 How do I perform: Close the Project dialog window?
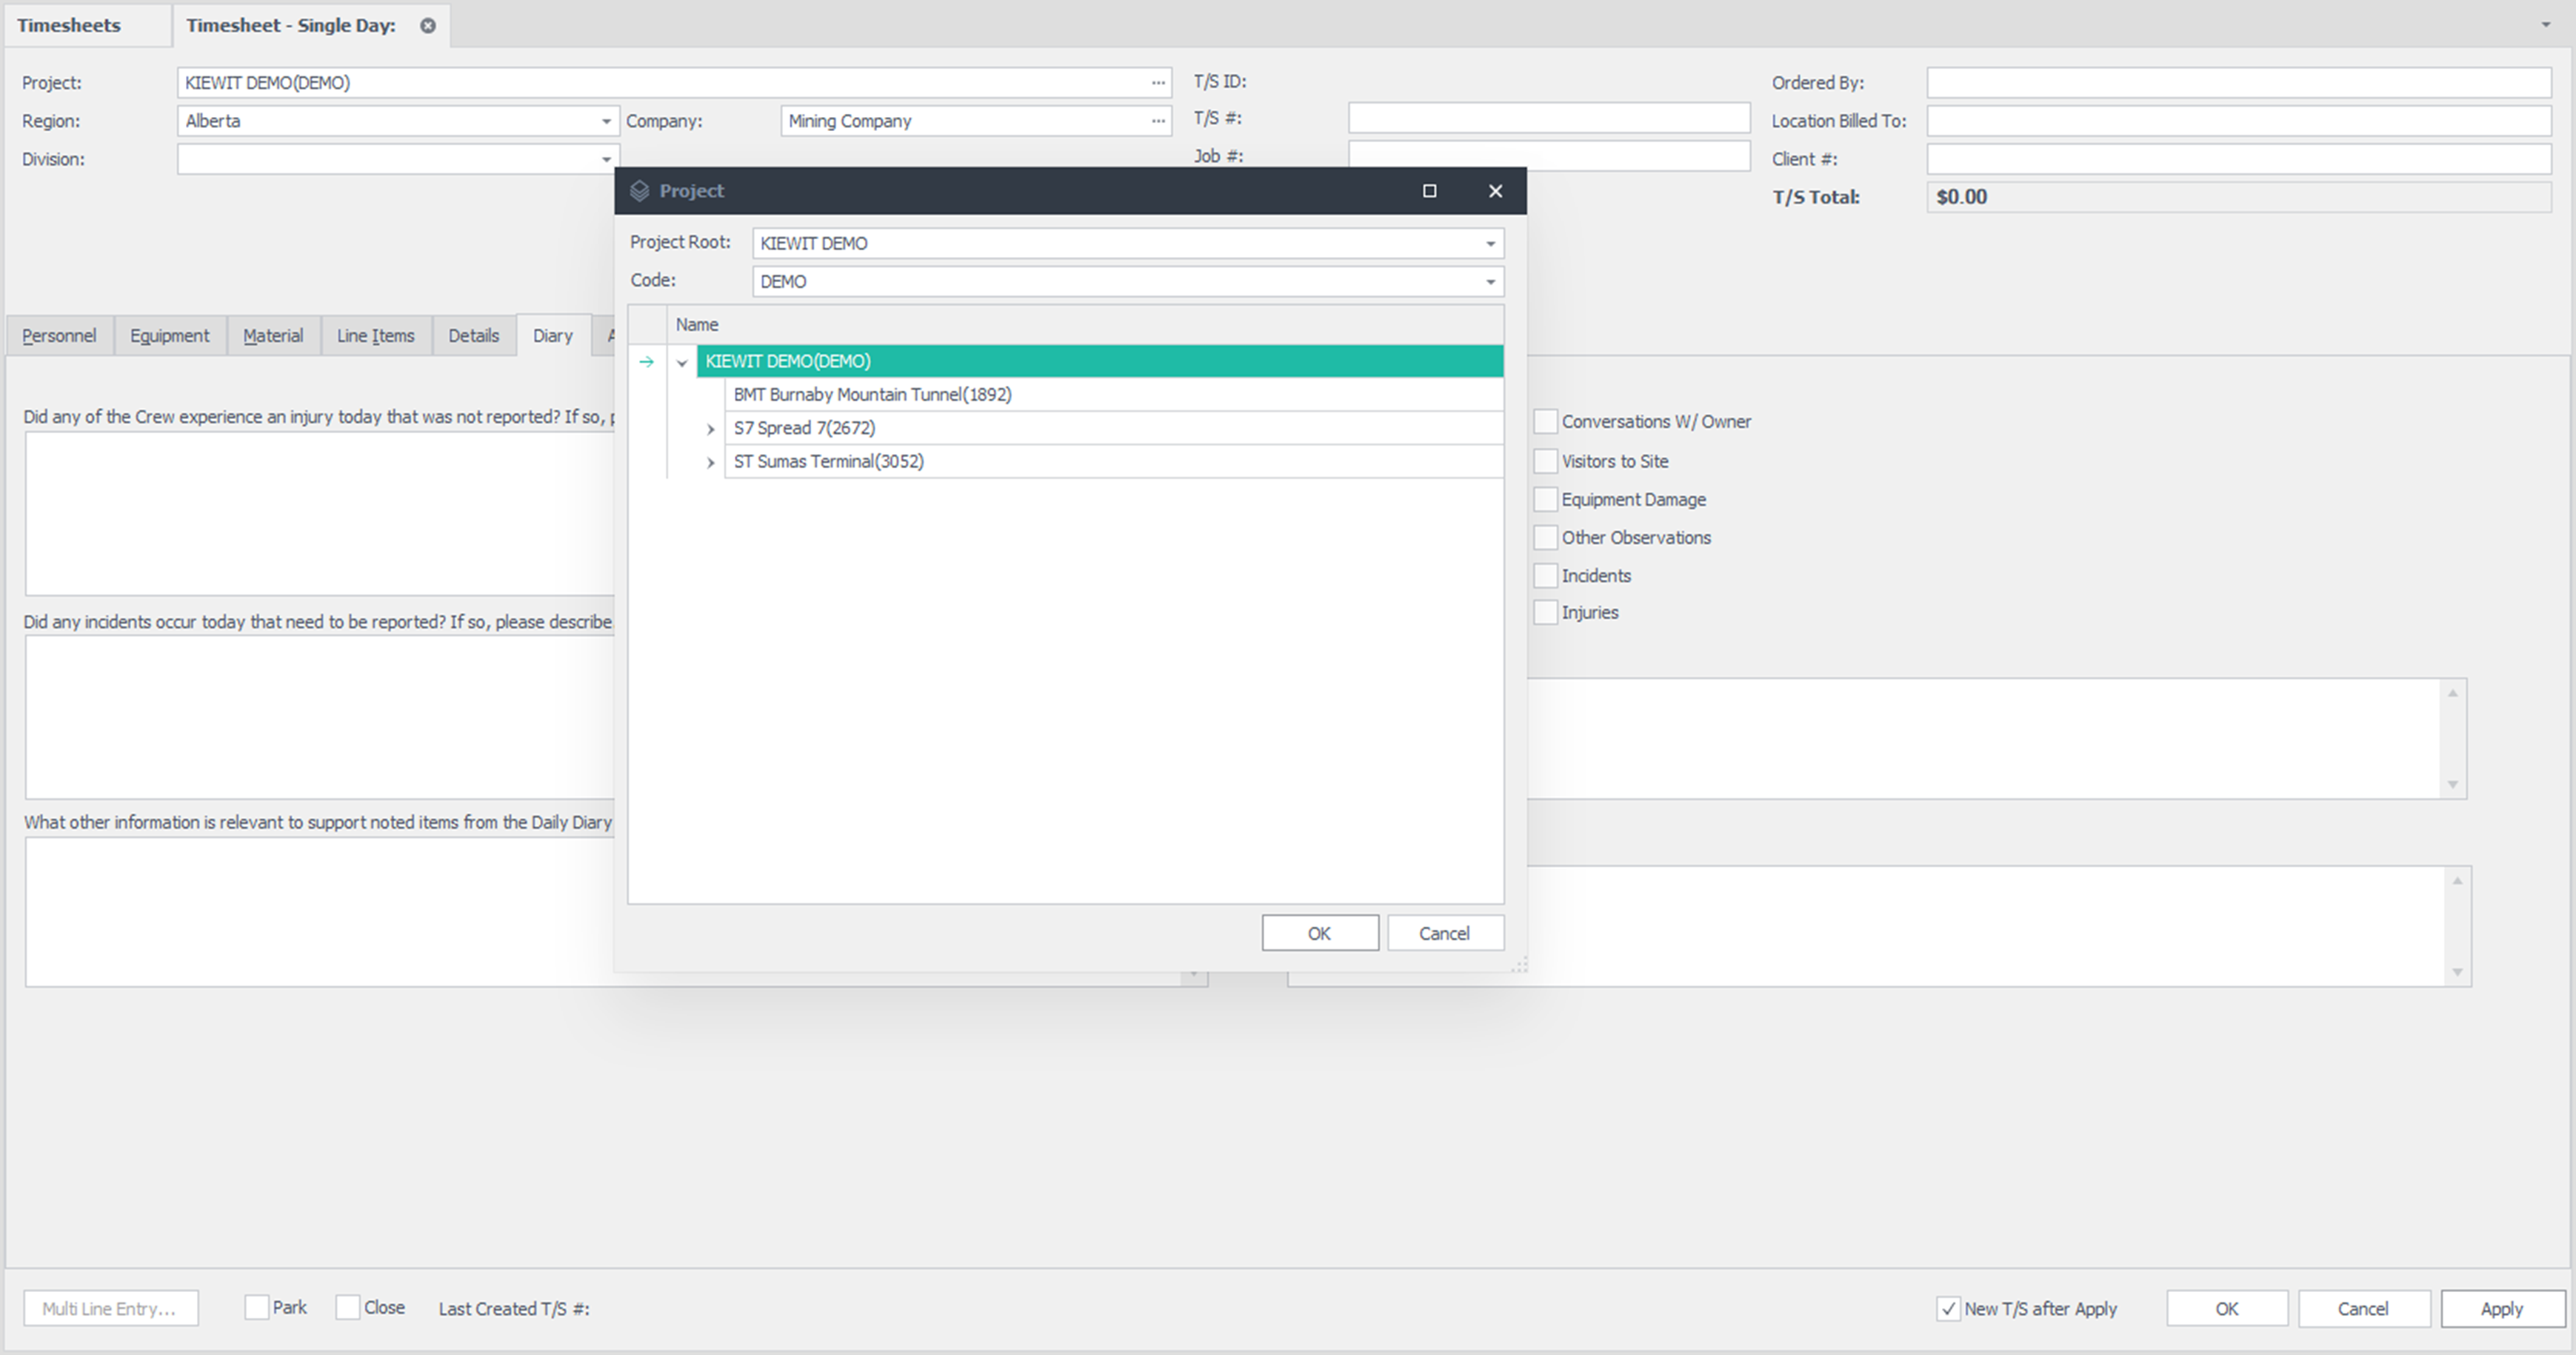pyautogui.click(x=1495, y=191)
